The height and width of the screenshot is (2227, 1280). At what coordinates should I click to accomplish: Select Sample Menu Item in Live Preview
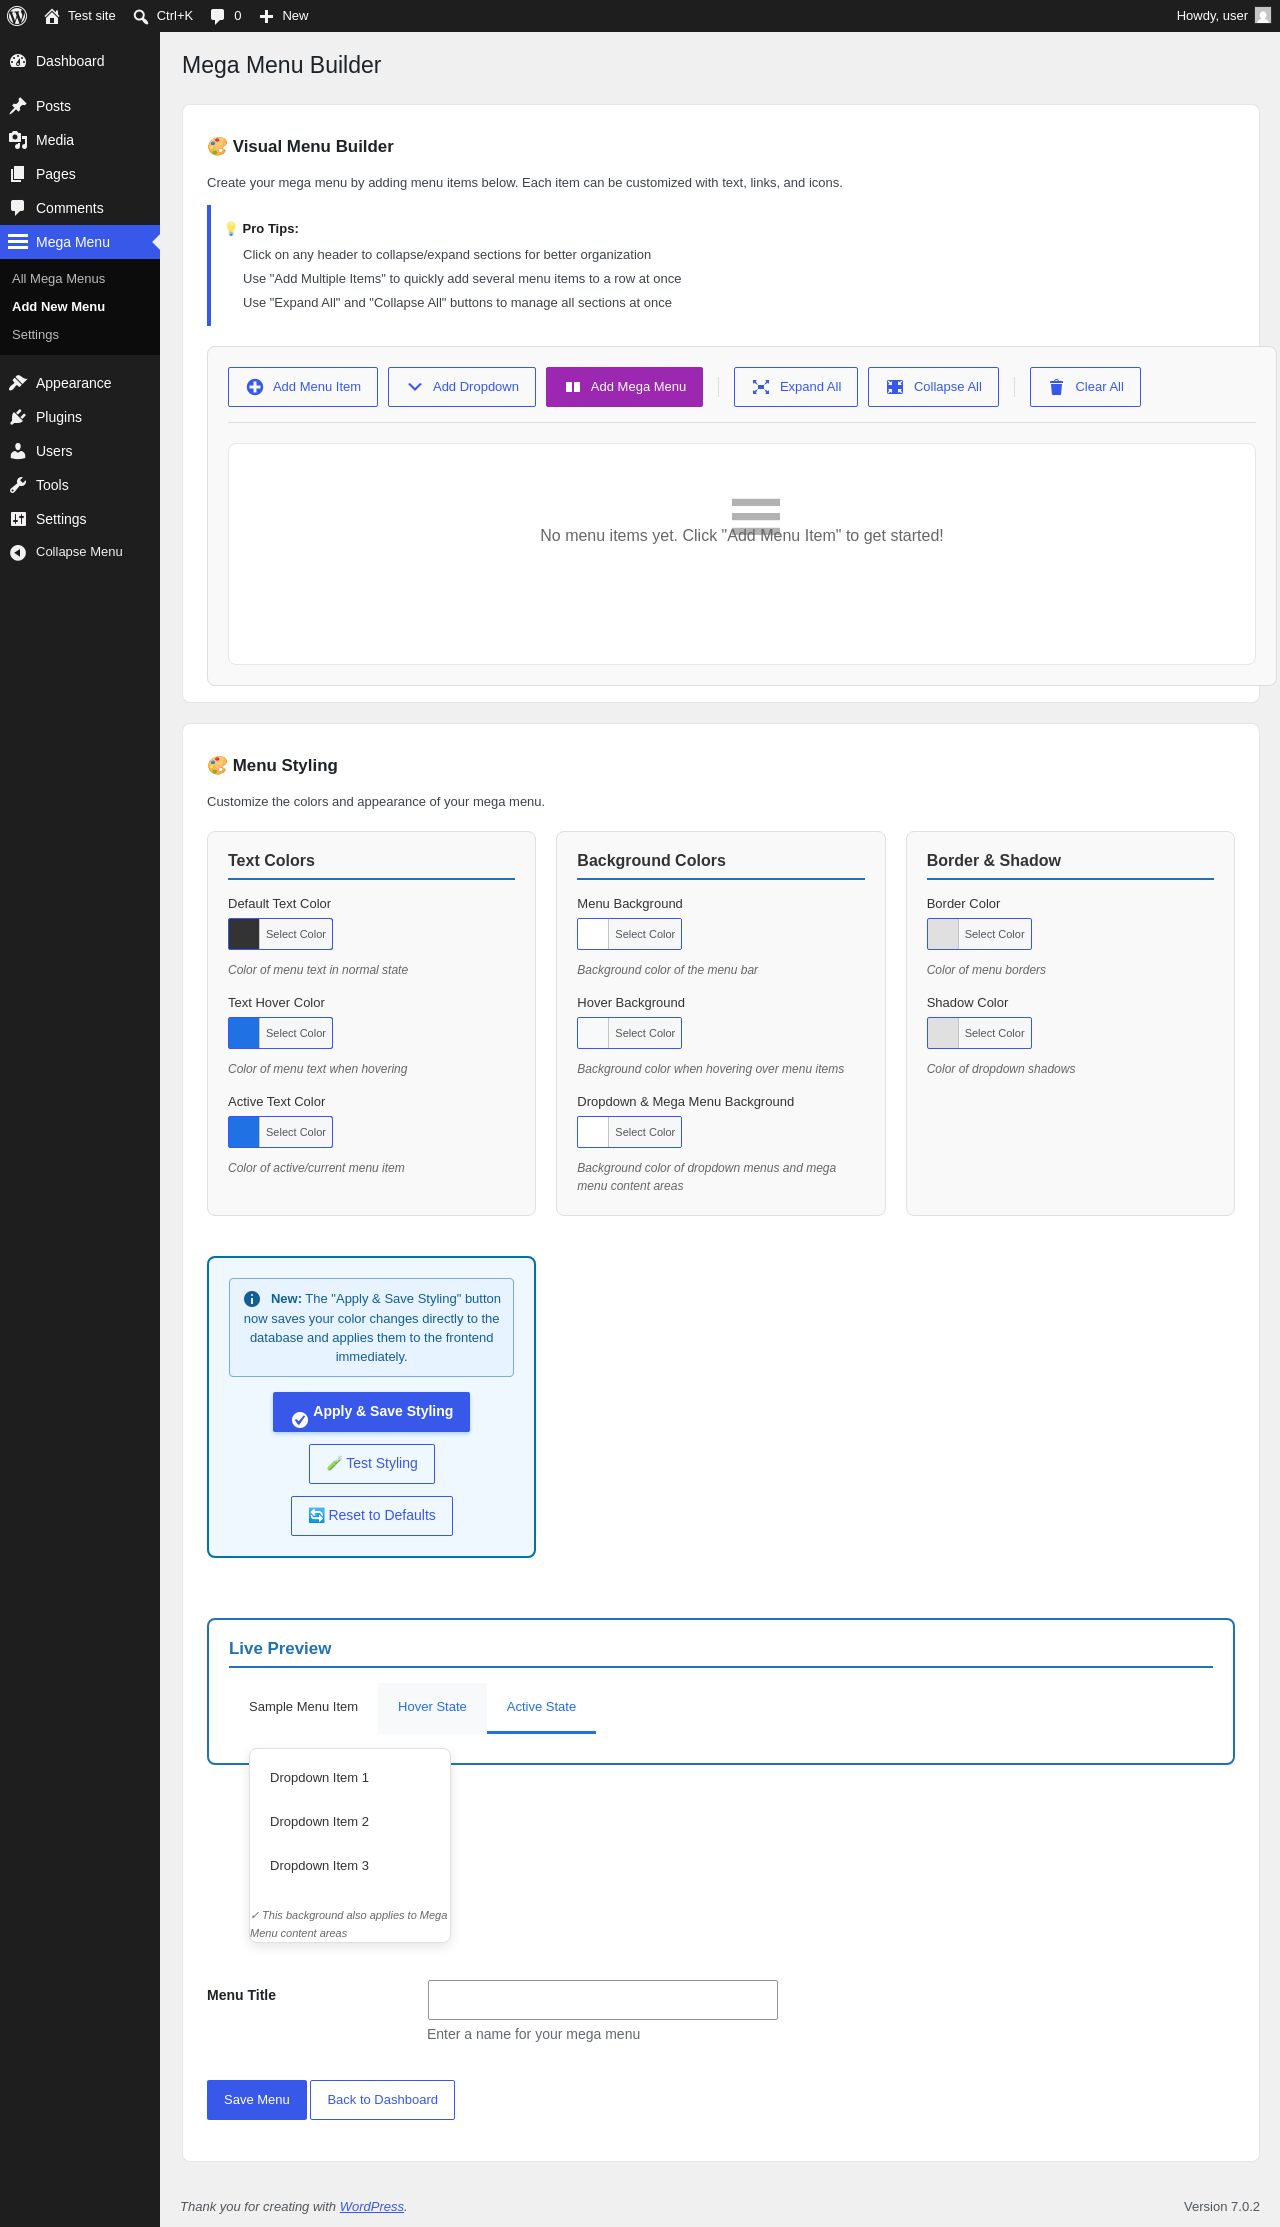pyautogui.click(x=303, y=1707)
